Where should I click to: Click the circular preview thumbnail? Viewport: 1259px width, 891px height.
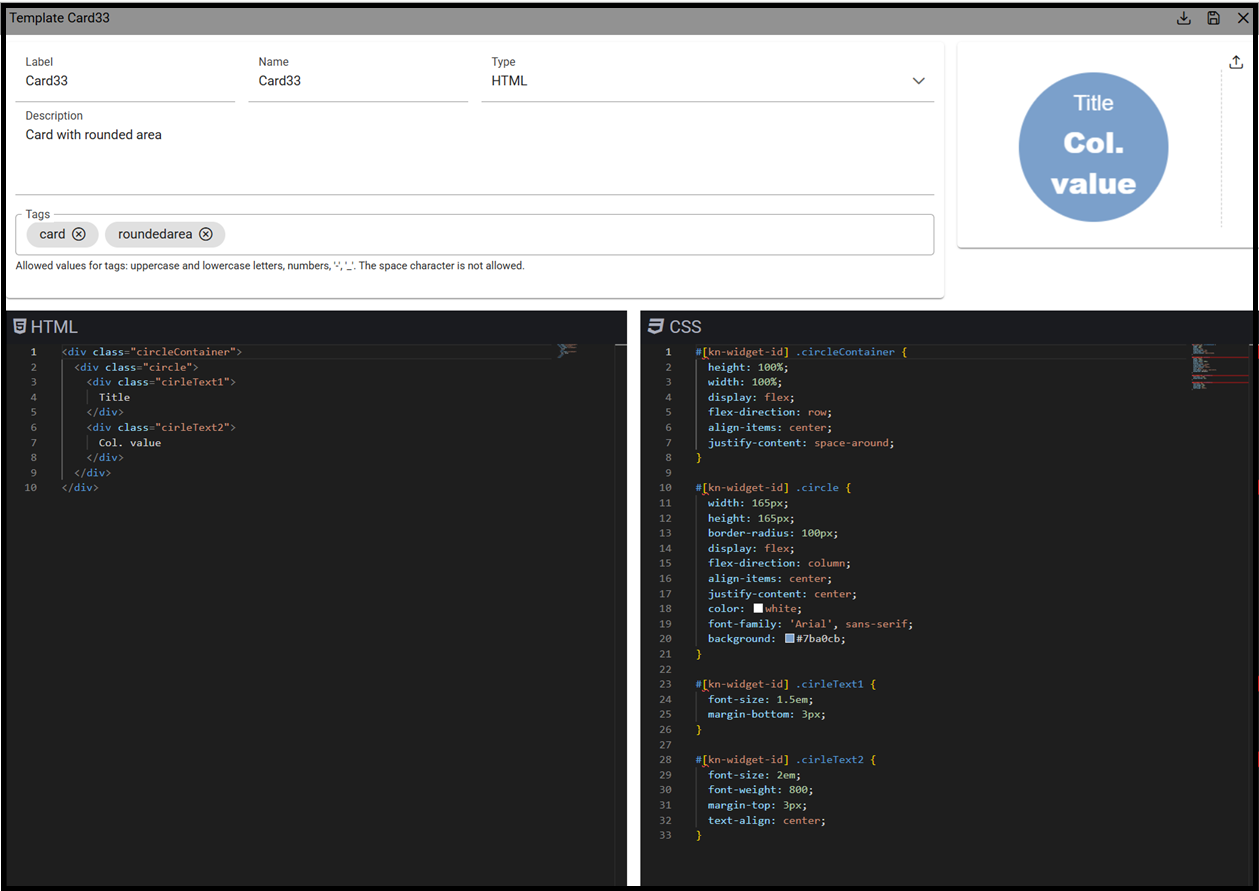click(x=1093, y=147)
